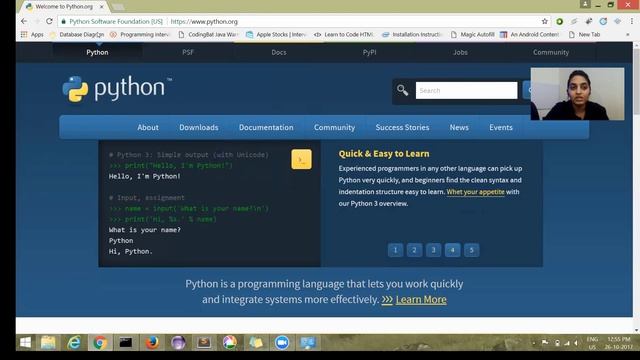Open the Learn to Code HTML bookmark
This screenshot has height=360, width=640.
[x=344, y=35]
